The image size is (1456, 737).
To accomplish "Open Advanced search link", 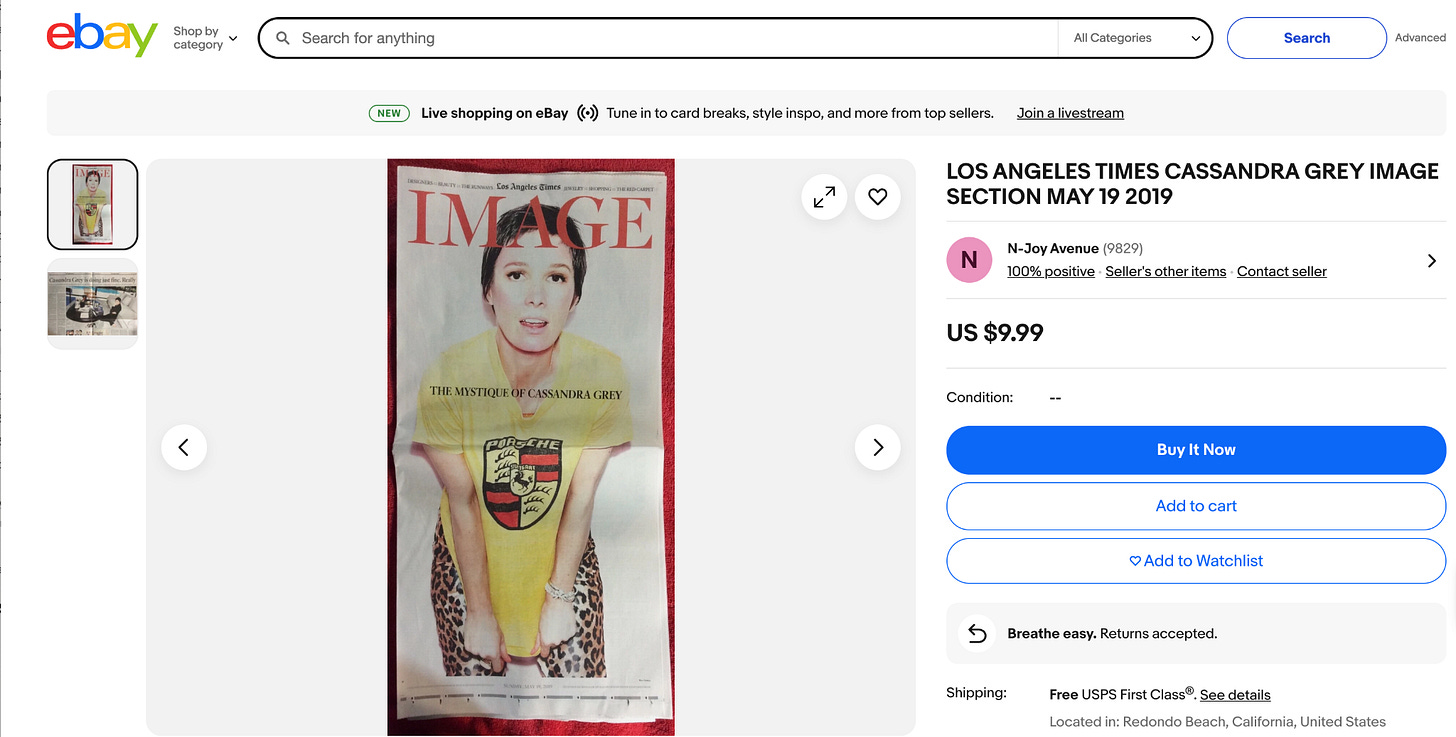I will [x=1420, y=38].
